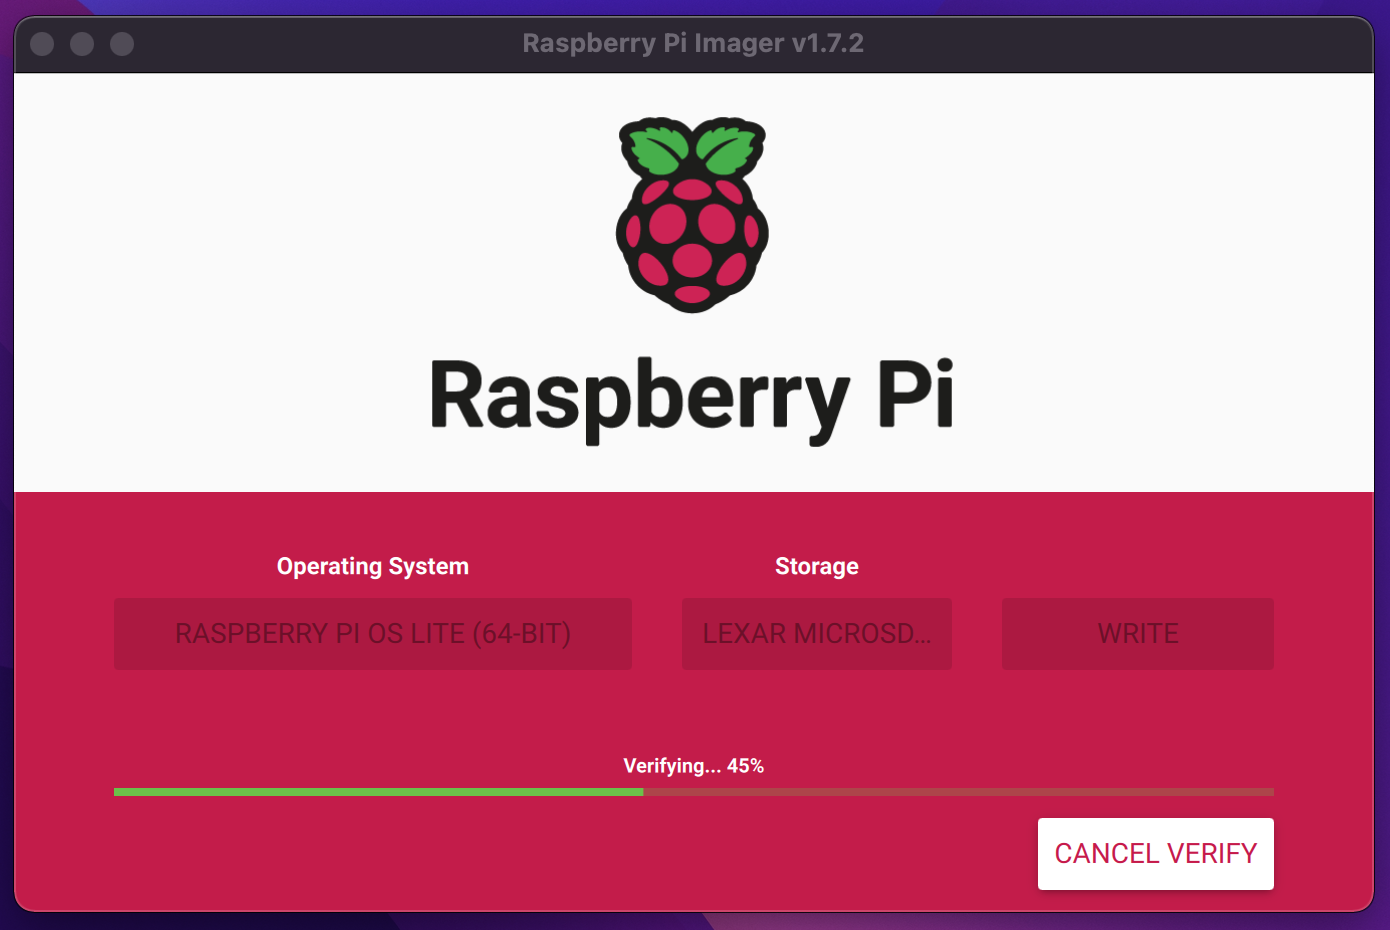Click the Raspberry Pi OS Lite (64-bit) button

point(373,634)
